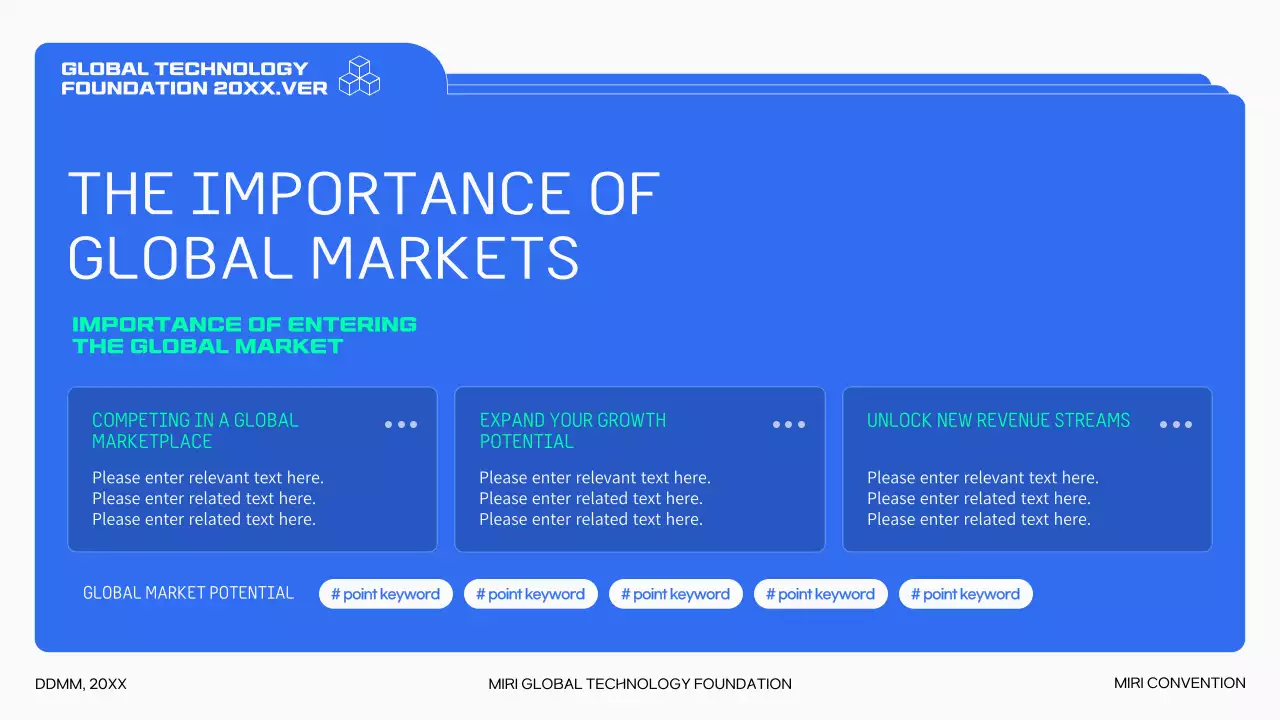Select the first # point keyword tag

386,594
